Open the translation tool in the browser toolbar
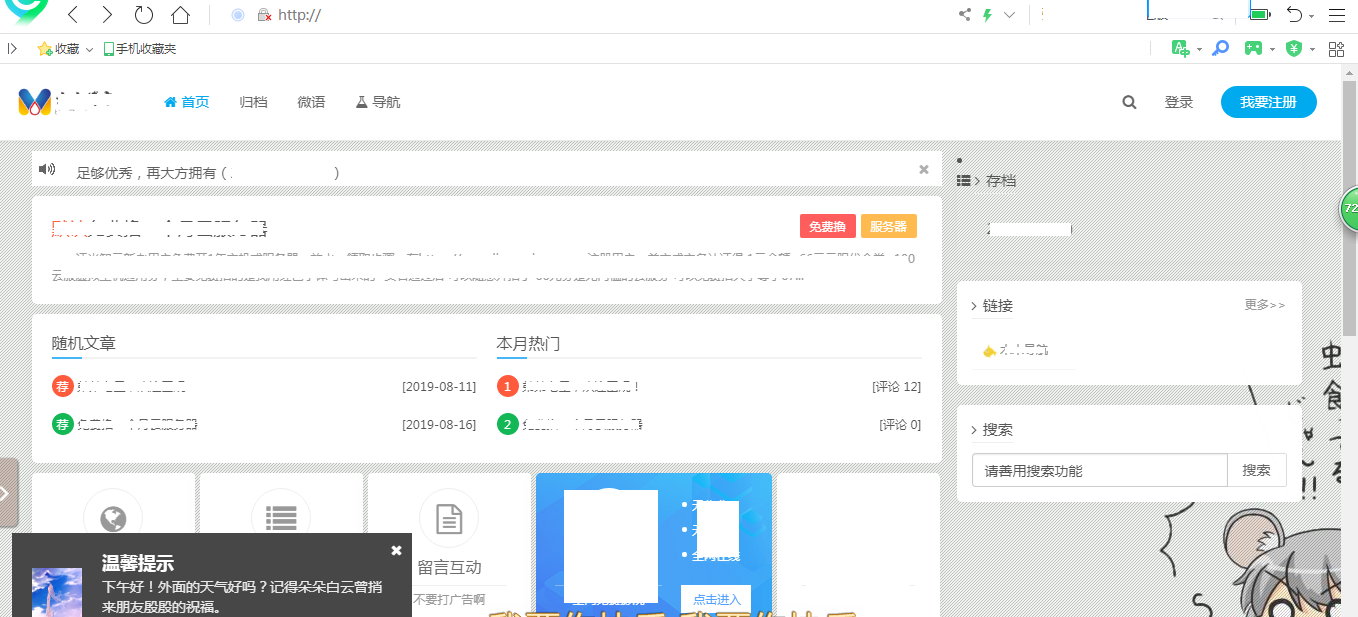 (x=1180, y=47)
